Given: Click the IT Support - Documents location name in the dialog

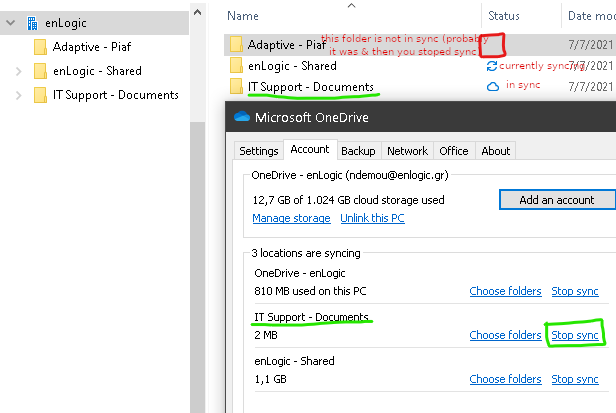Looking at the screenshot, I should [311, 317].
